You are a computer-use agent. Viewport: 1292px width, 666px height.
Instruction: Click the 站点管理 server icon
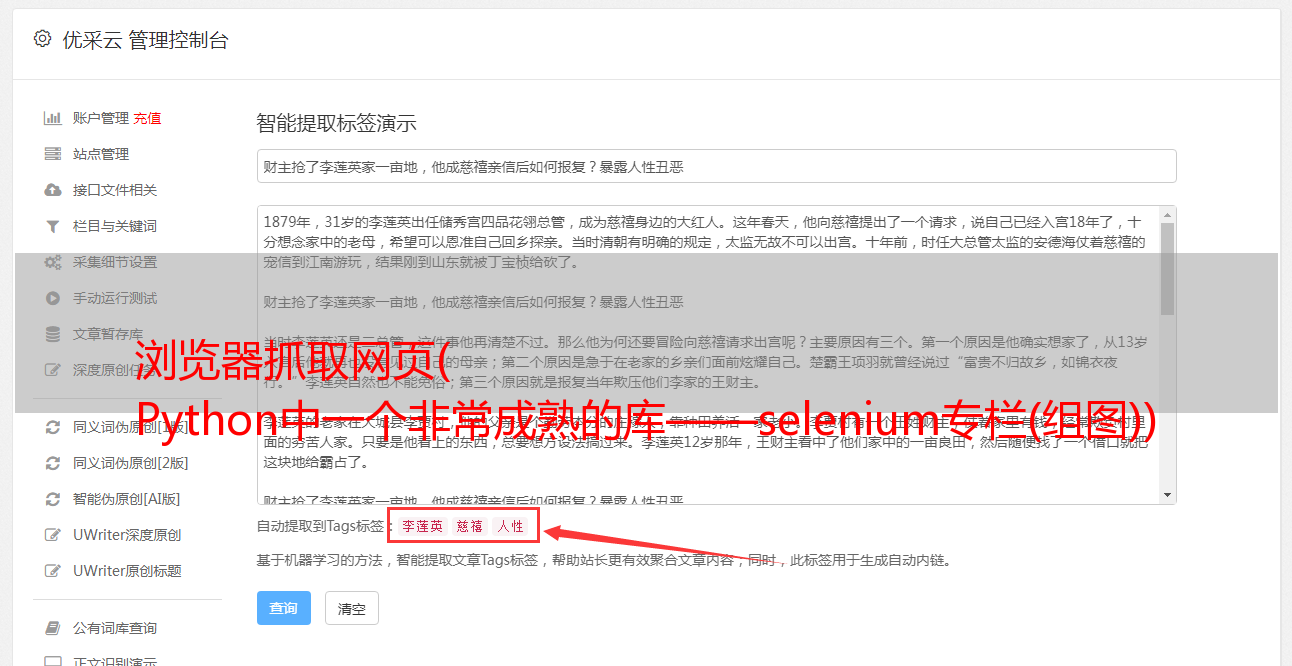pos(53,154)
